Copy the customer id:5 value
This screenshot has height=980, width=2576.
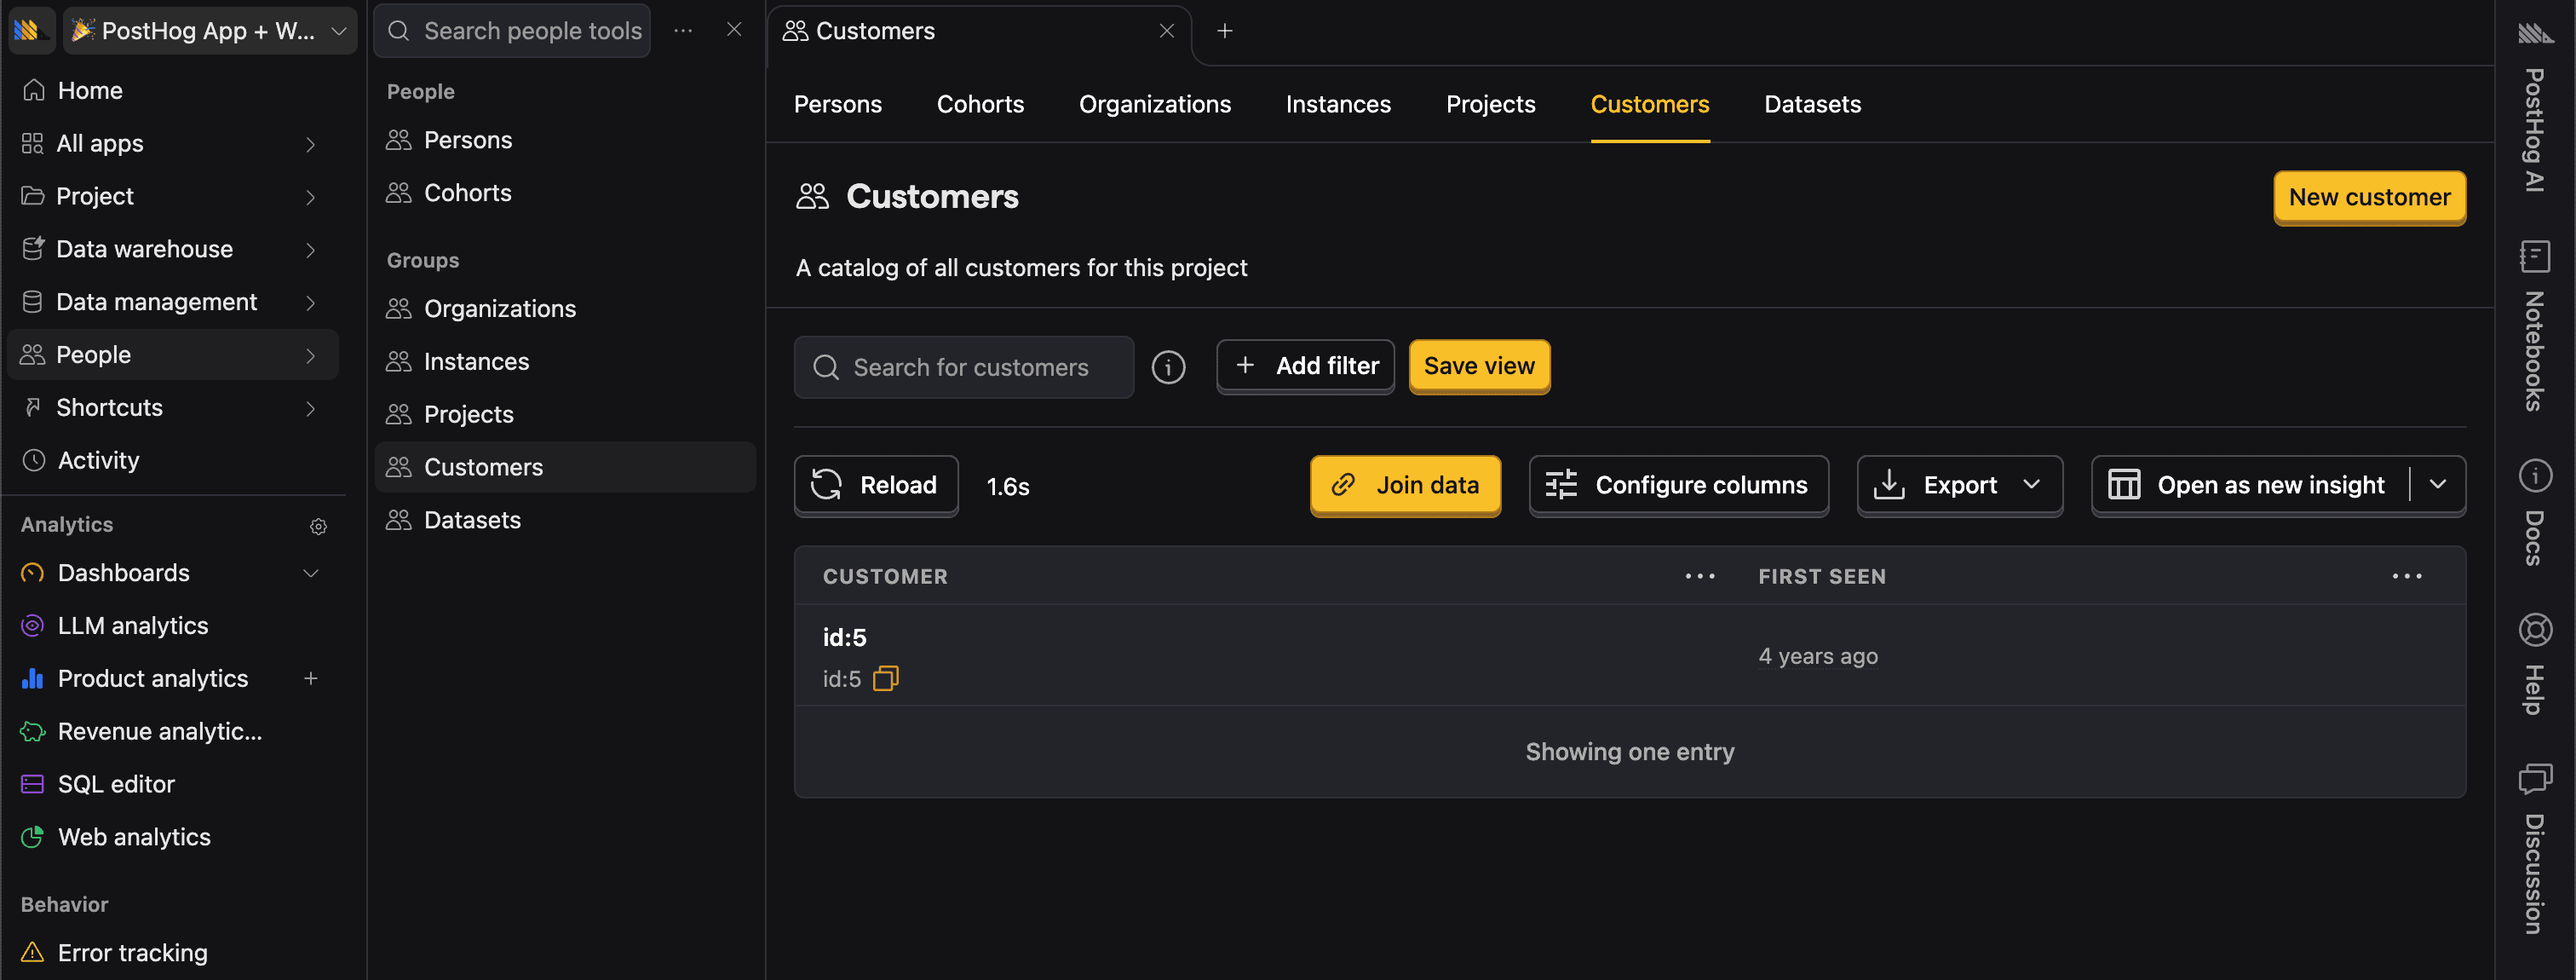[886, 678]
